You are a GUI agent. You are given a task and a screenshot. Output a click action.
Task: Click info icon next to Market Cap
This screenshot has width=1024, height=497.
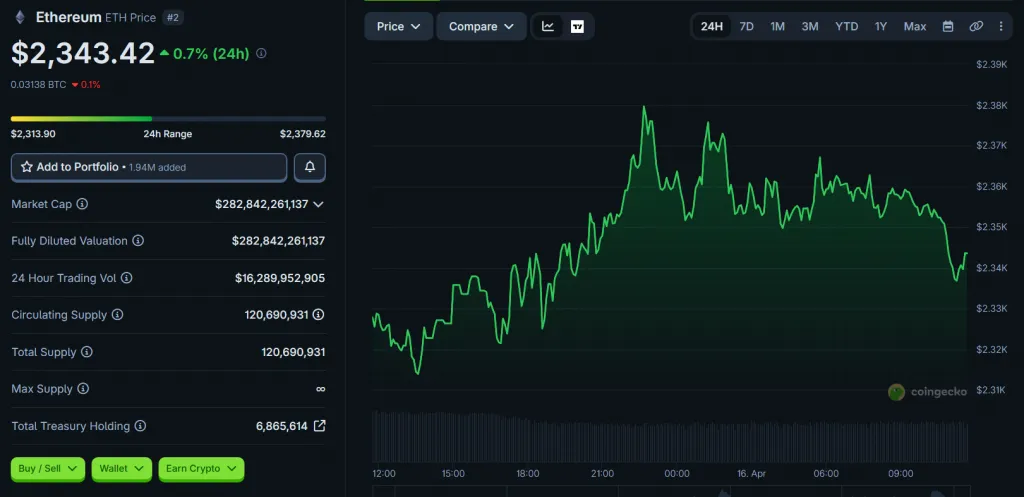click(x=82, y=204)
